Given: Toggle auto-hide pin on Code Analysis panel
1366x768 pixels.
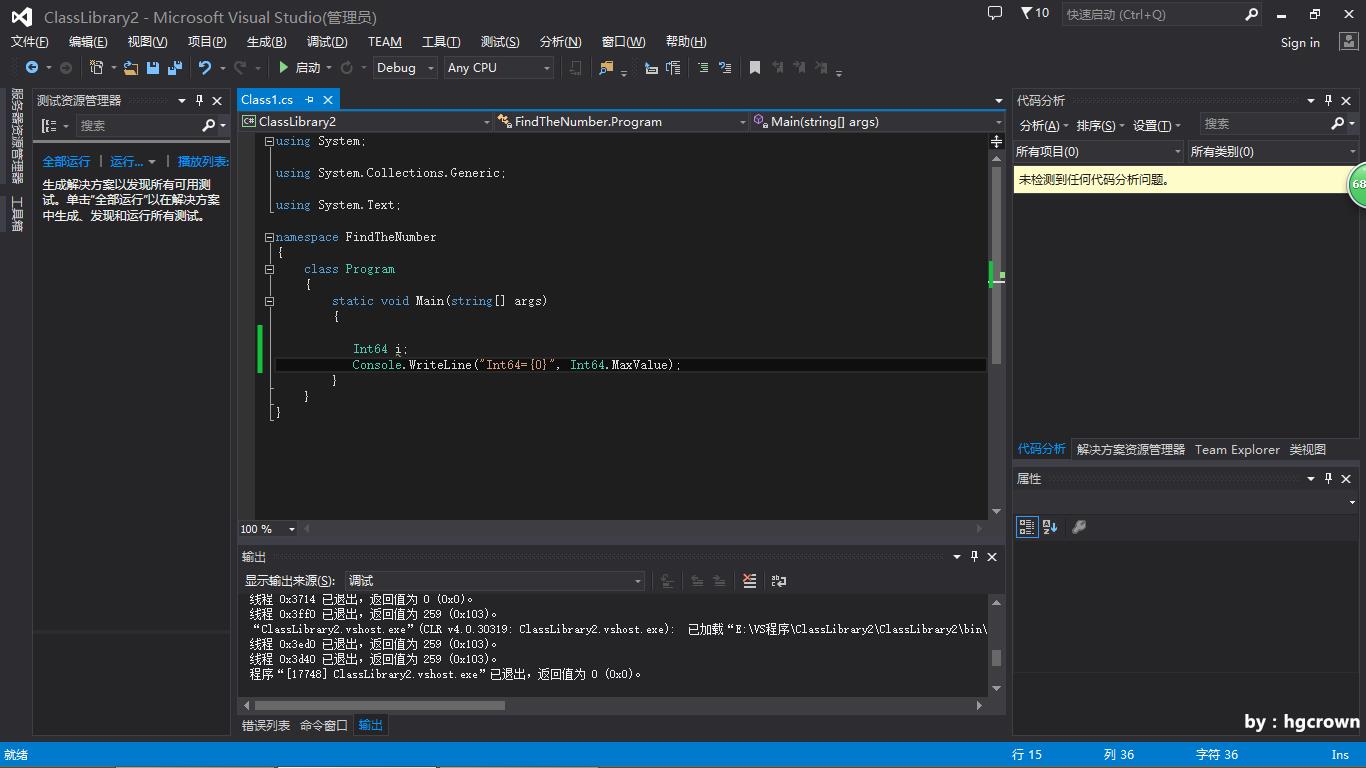Looking at the screenshot, I should (1328, 100).
